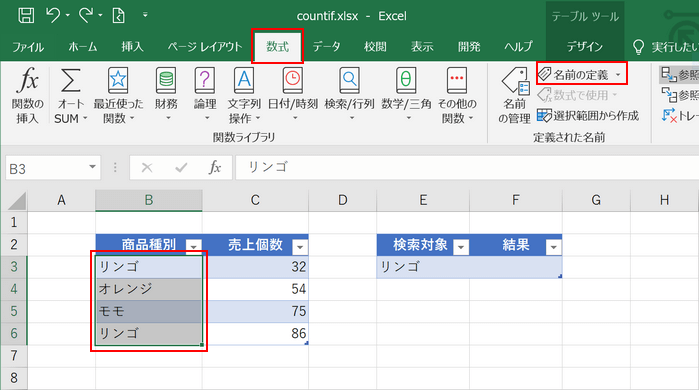699x390 pixels.
Task: Click the Save icon in quick access toolbar
Action: tap(26, 16)
